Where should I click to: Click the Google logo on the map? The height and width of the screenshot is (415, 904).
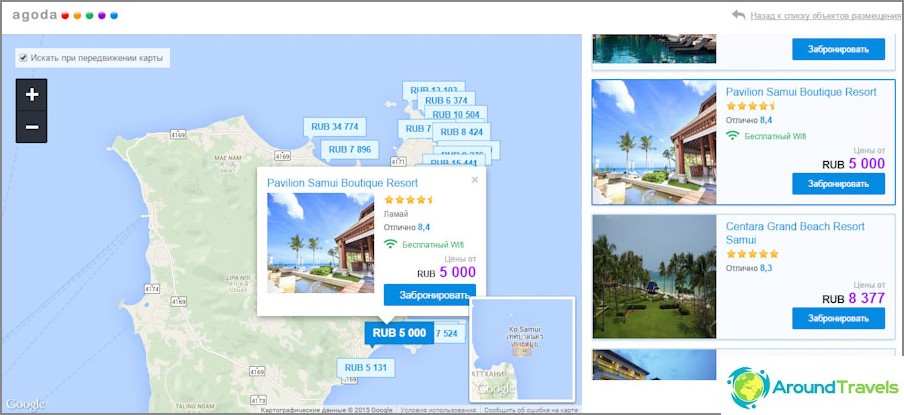pos(25,404)
